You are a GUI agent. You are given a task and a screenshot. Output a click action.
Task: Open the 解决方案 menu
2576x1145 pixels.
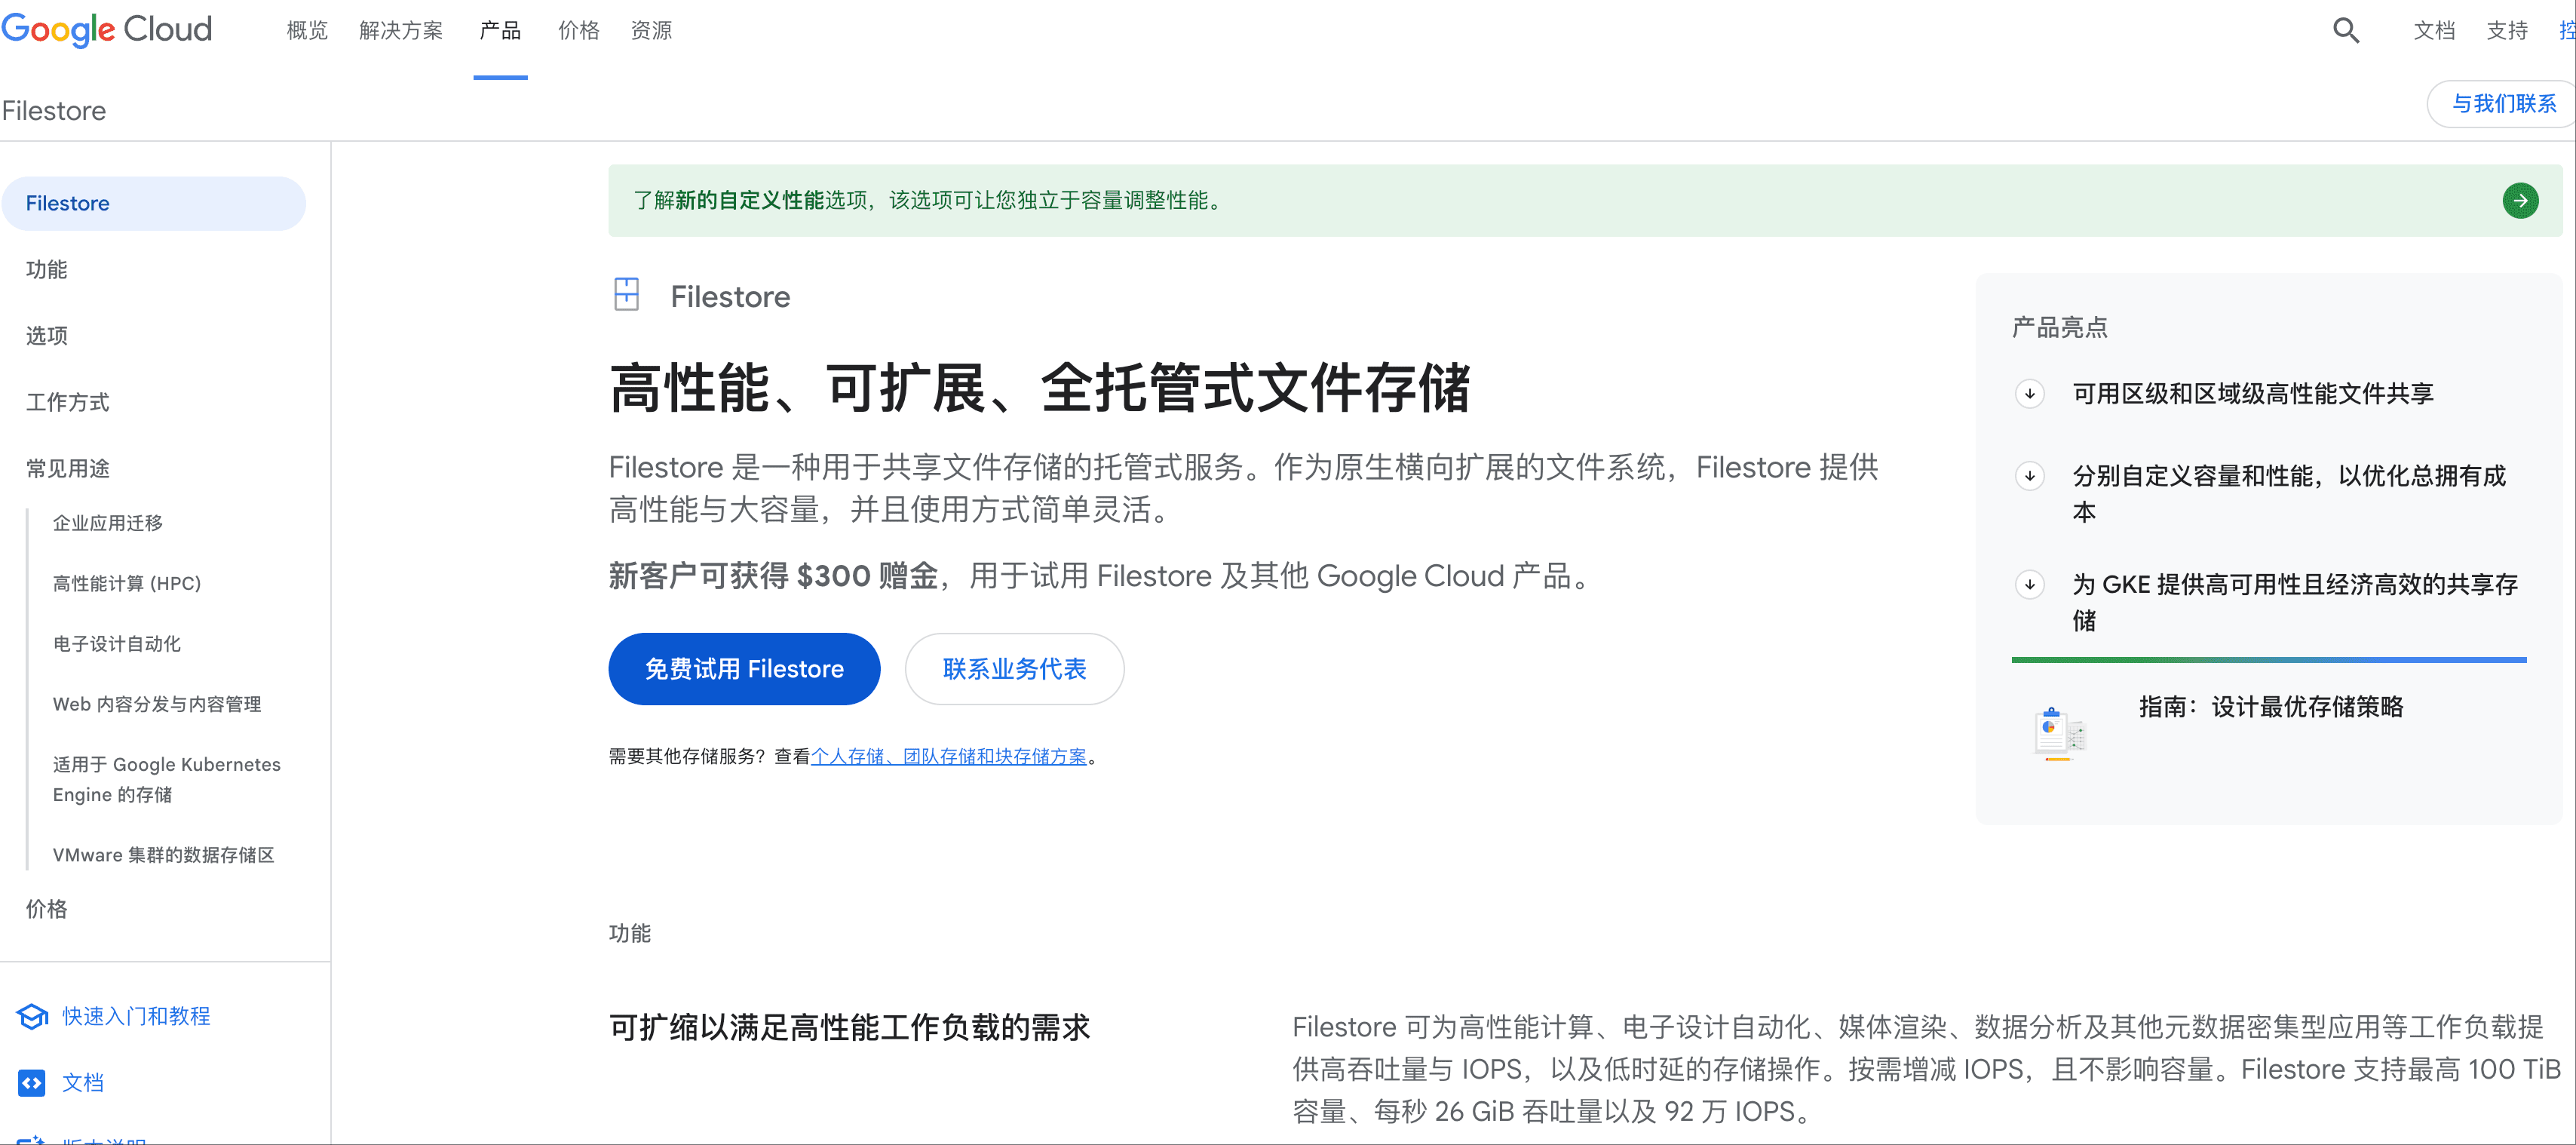pyautogui.click(x=400, y=30)
